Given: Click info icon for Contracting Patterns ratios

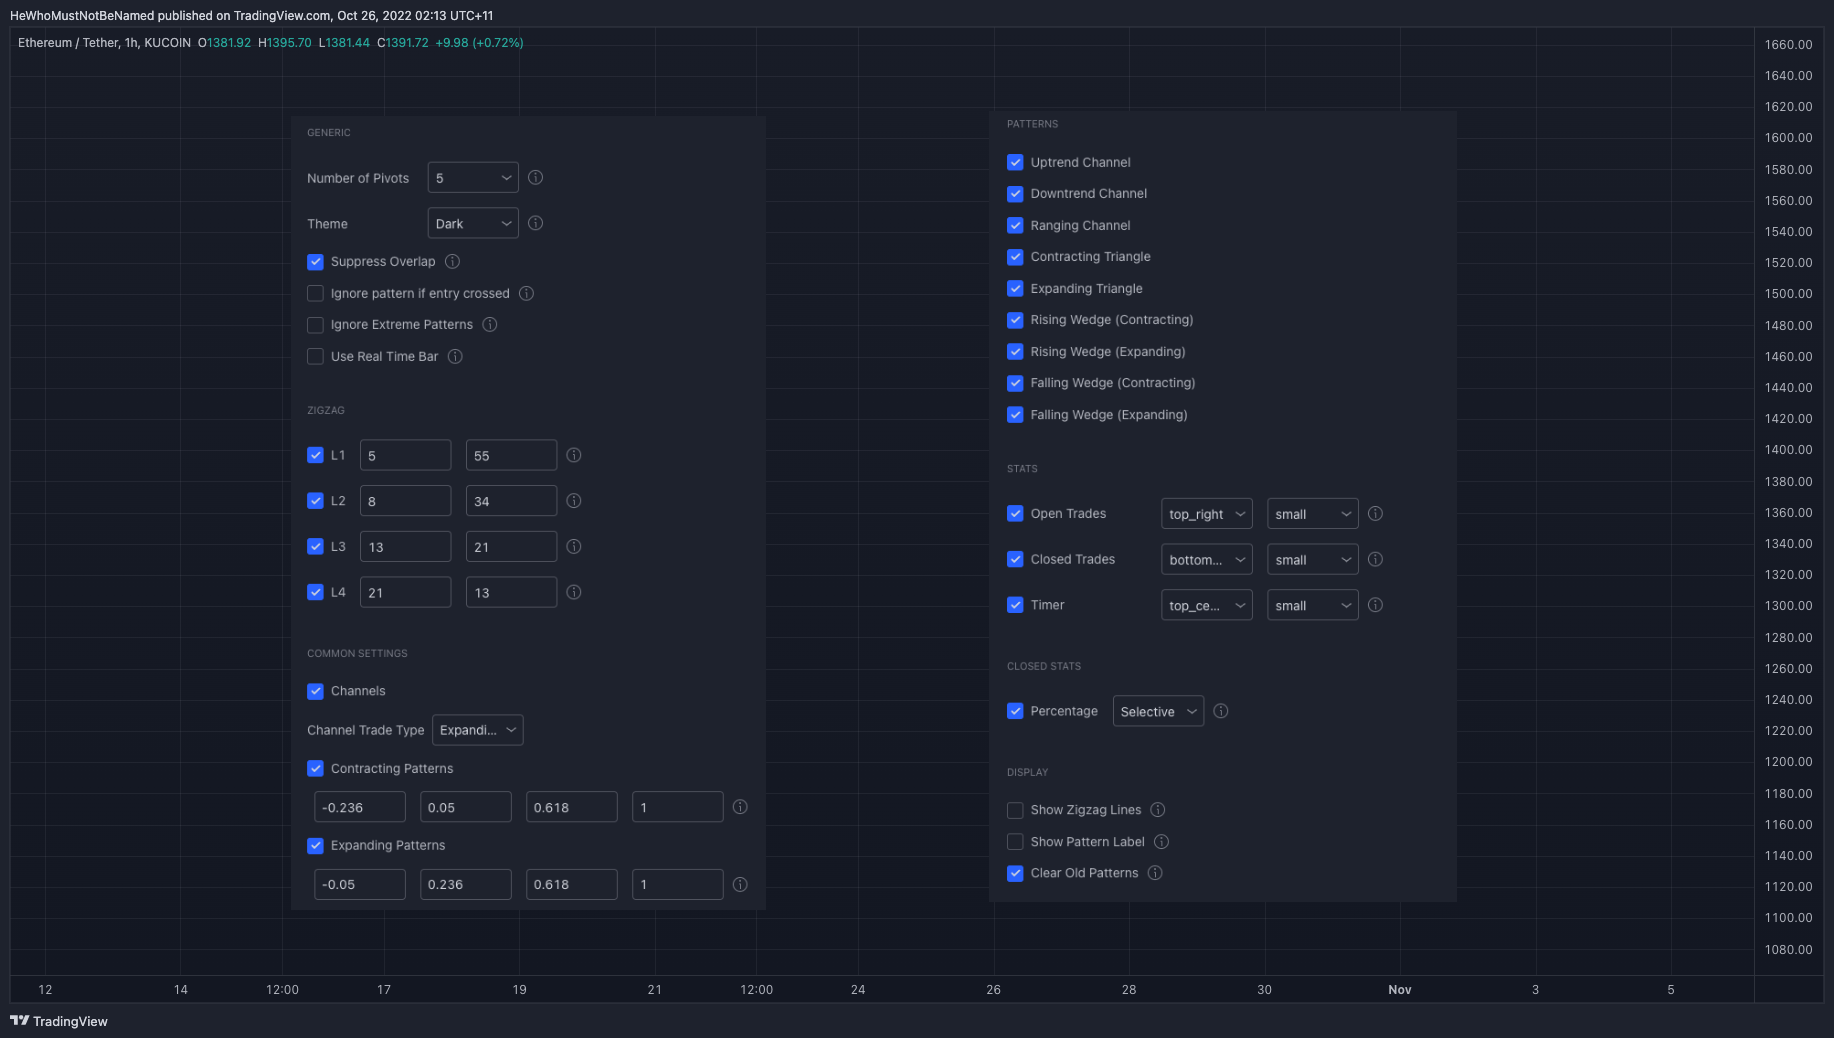Looking at the screenshot, I should coord(740,807).
